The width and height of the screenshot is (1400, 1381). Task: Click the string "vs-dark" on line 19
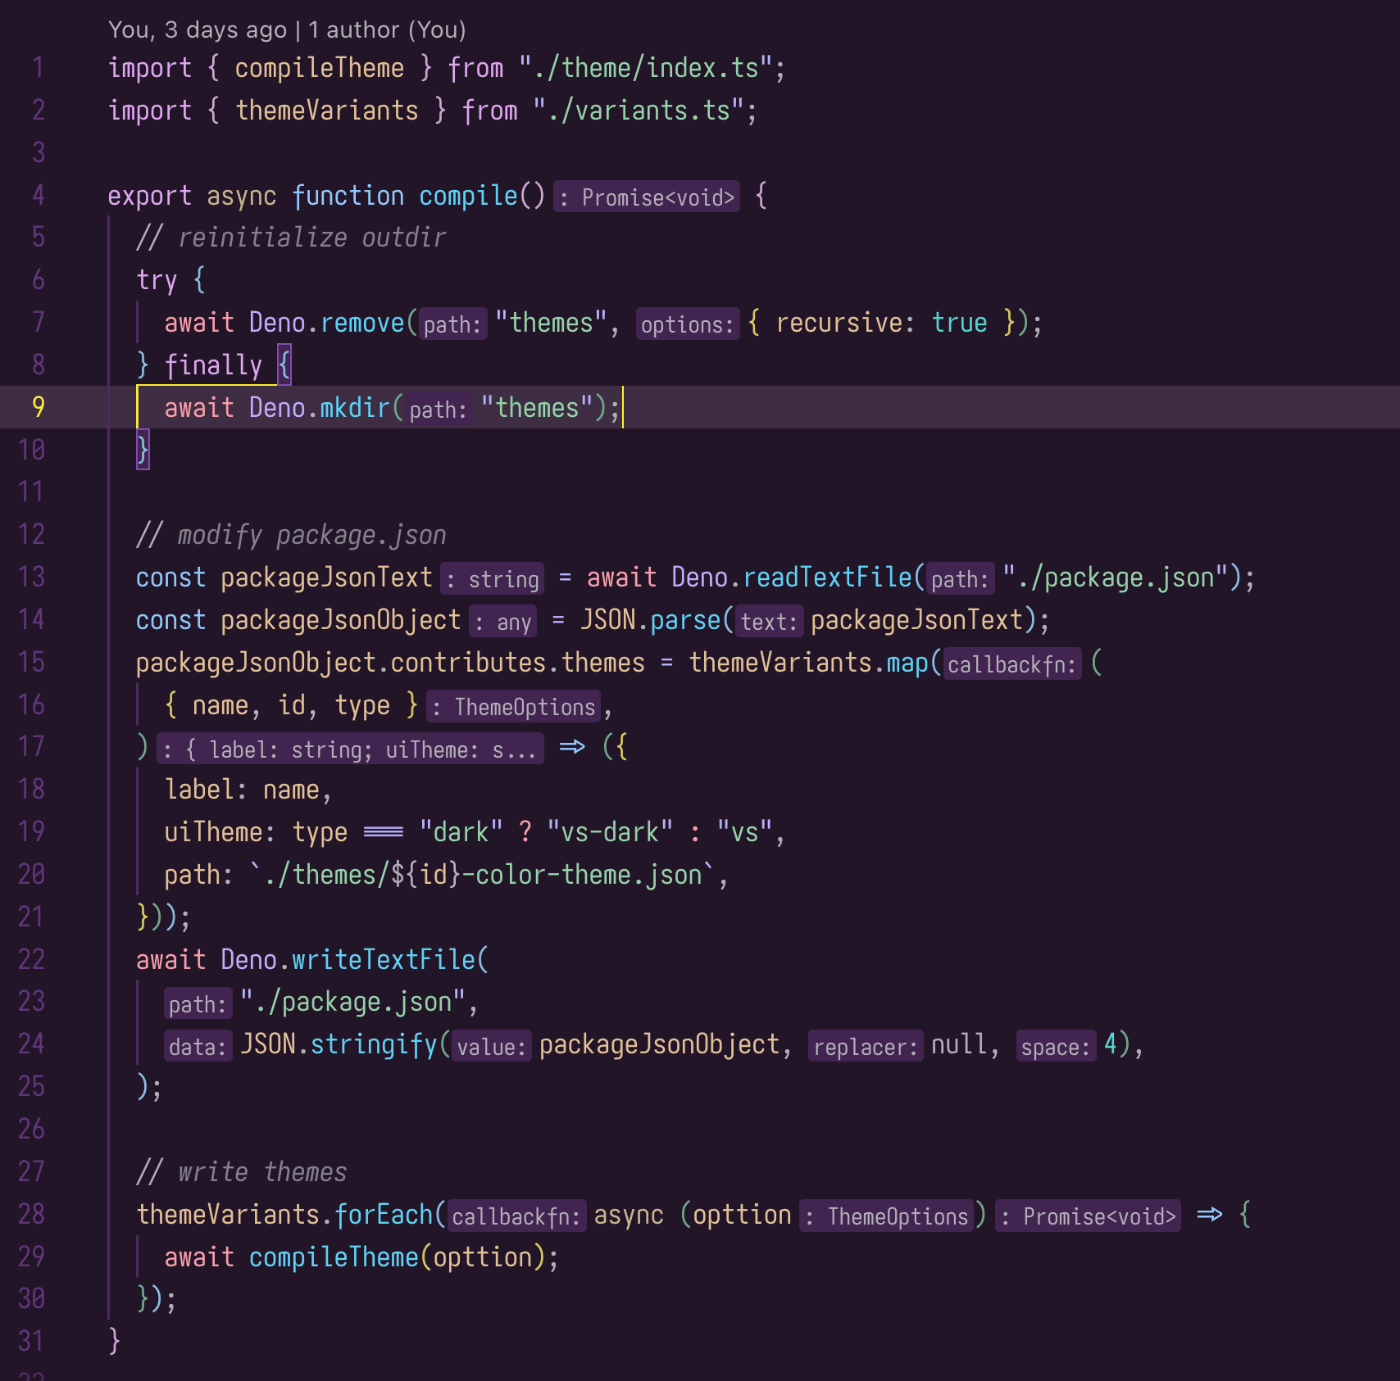(610, 832)
